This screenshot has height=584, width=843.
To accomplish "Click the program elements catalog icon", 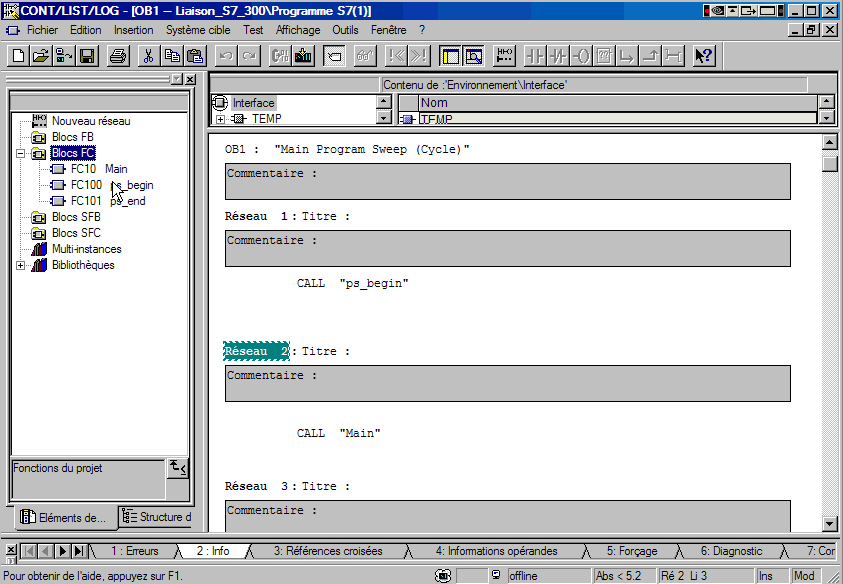I will click(334, 56).
